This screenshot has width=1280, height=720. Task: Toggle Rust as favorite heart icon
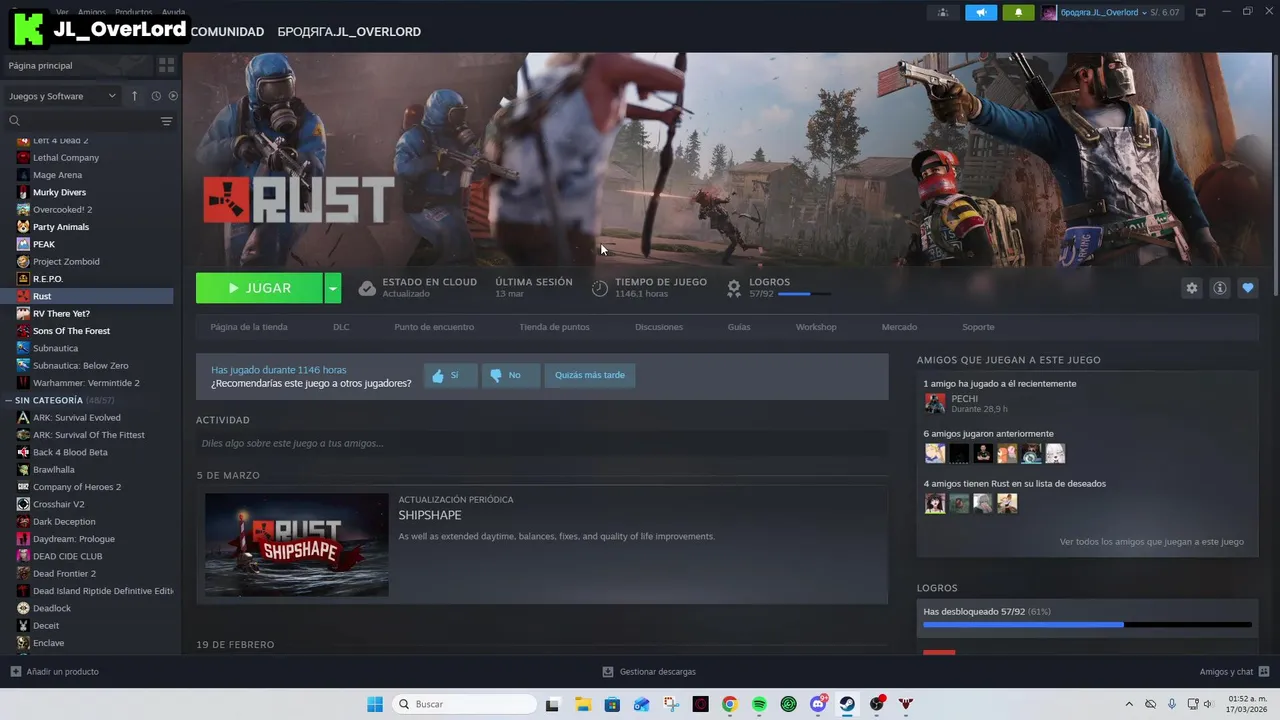[1247, 288]
